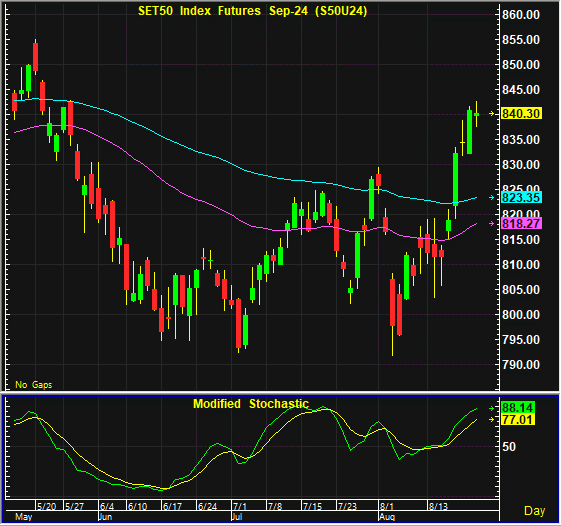Image resolution: width=561 pixels, height=526 pixels.
Task: Click the cyan 823.35 moving average label
Action: (521, 197)
